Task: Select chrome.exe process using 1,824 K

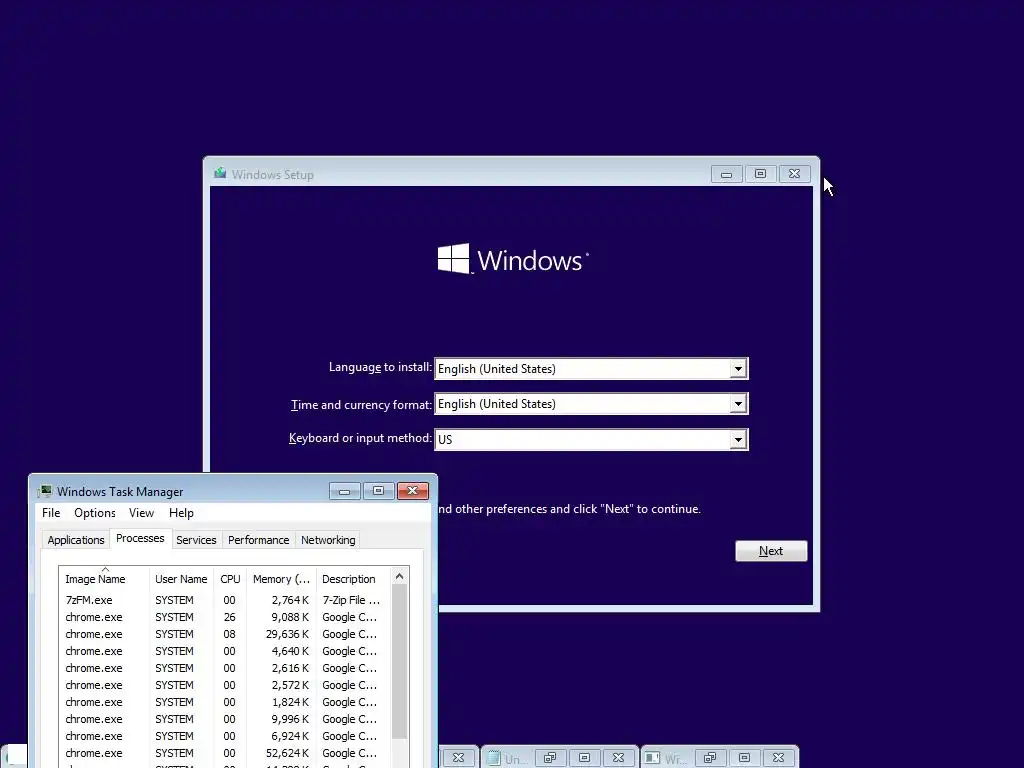Action: tap(225, 701)
